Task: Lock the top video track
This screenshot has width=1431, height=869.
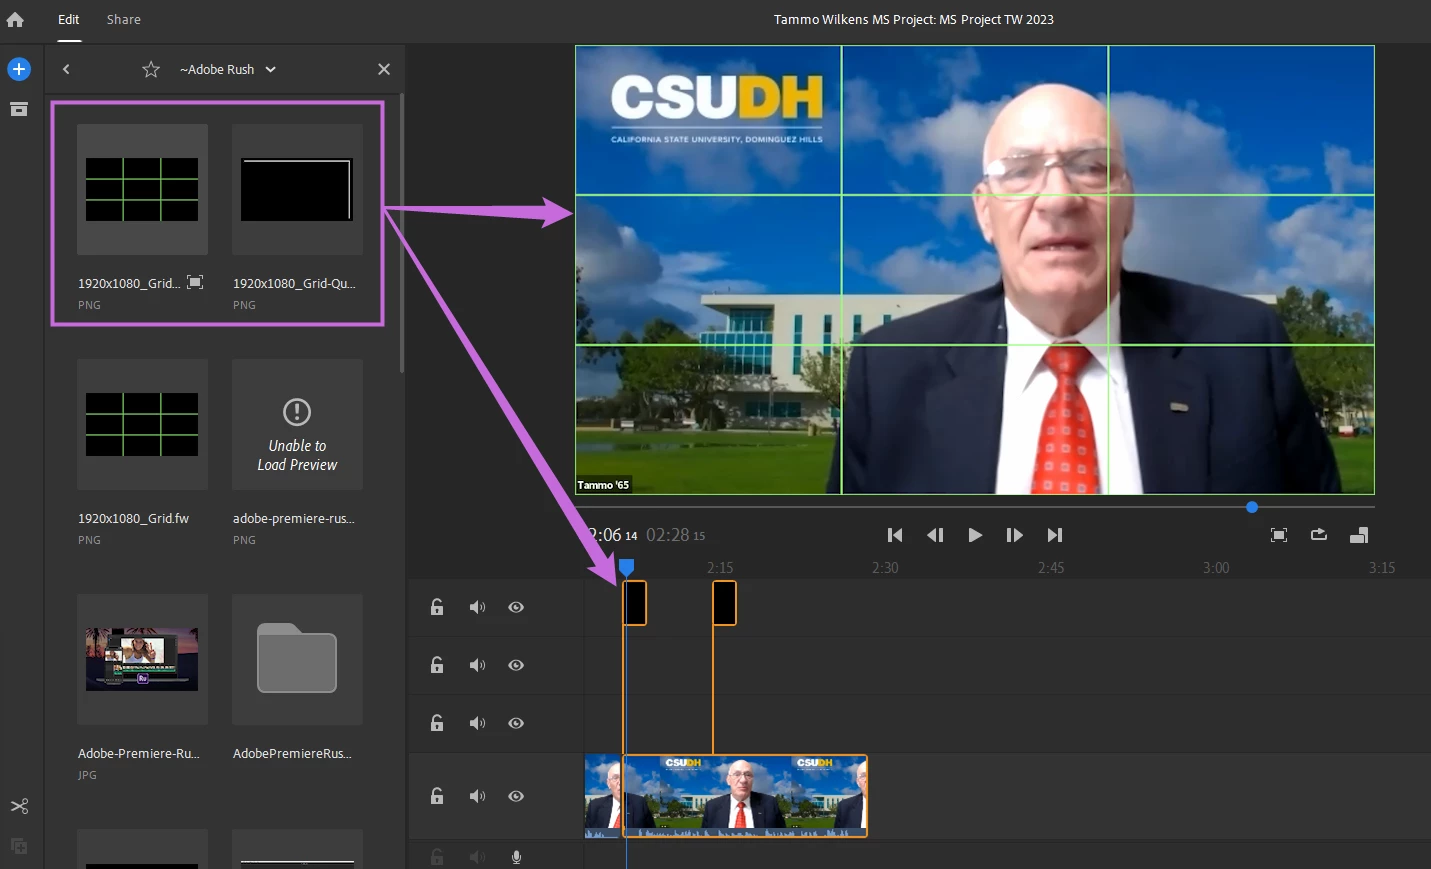Action: click(437, 607)
